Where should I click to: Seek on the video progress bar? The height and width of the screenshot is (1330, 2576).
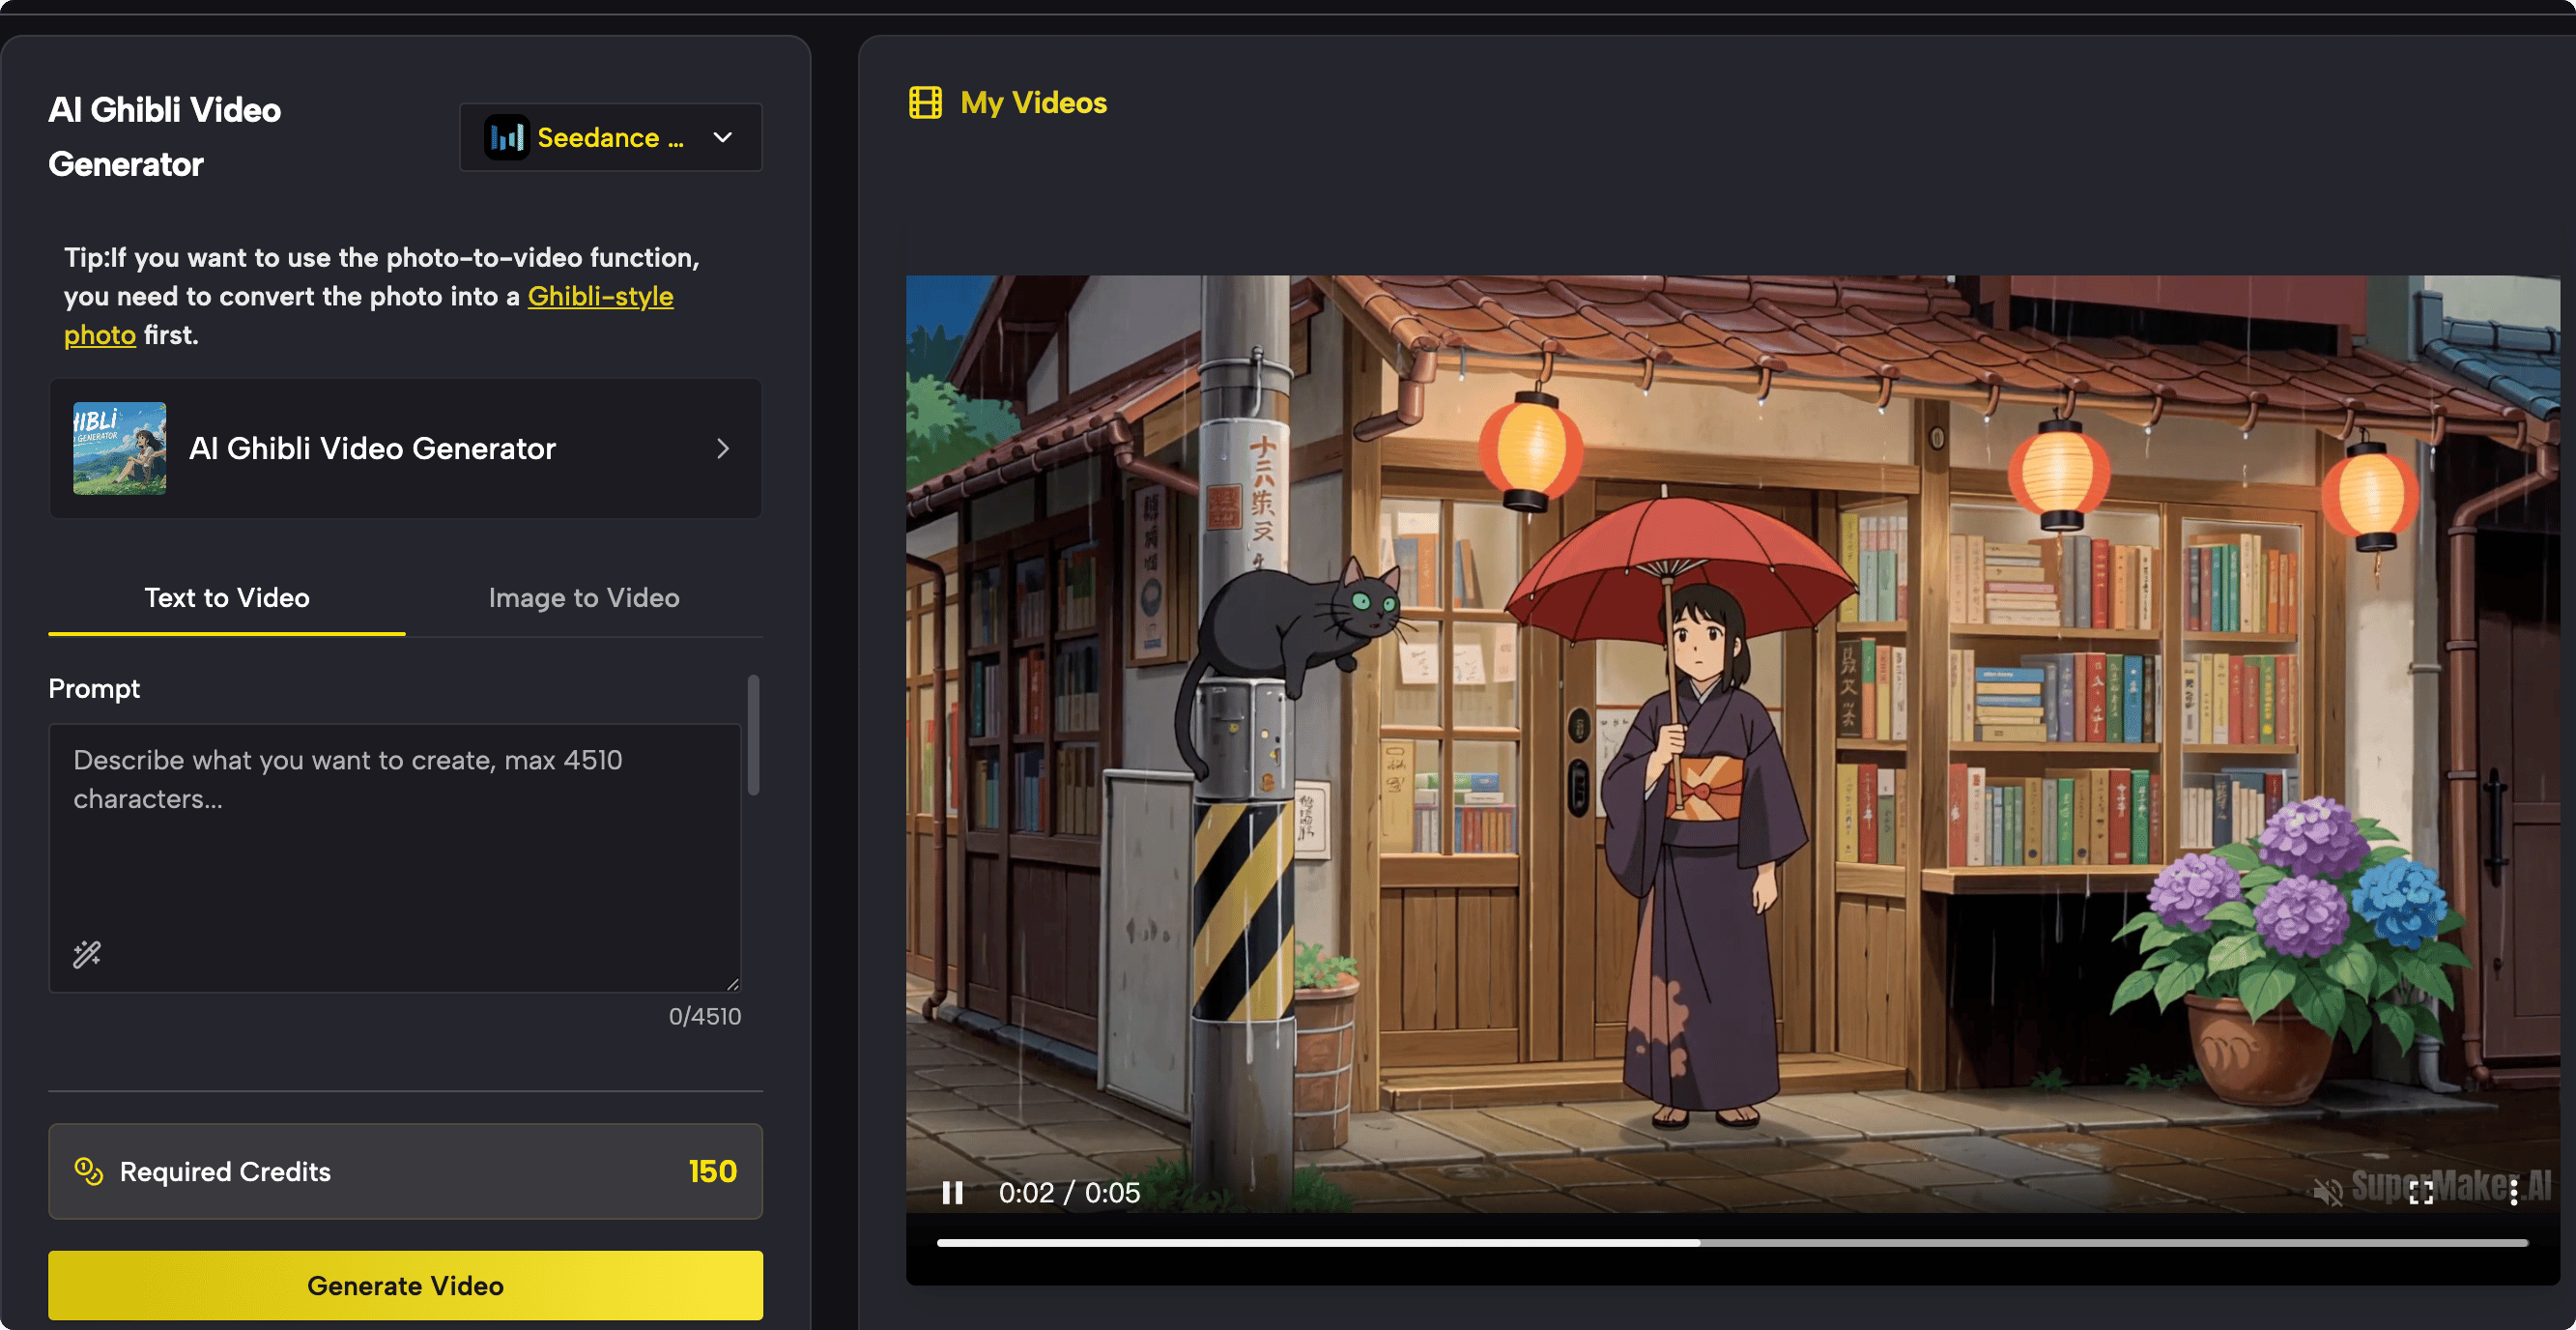(1732, 1243)
